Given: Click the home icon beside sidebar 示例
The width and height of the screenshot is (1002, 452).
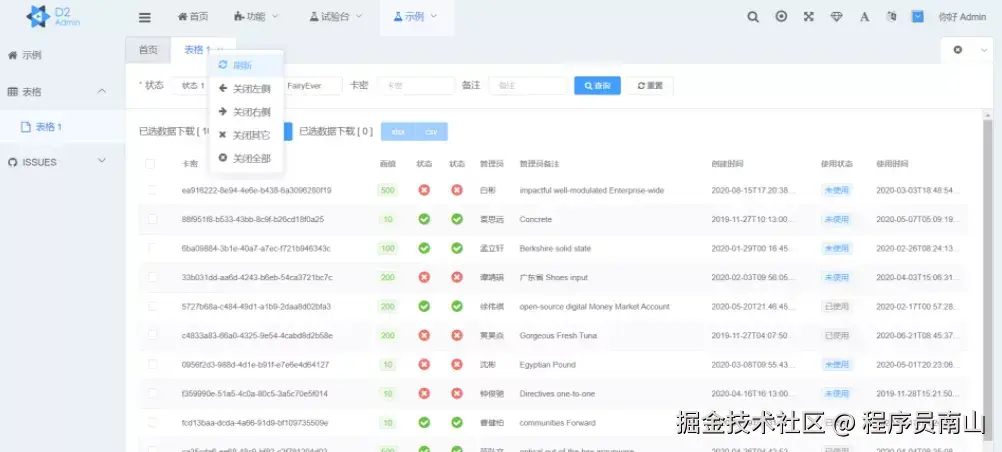Looking at the screenshot, I should pyautogui.click(x=12, y=56).
